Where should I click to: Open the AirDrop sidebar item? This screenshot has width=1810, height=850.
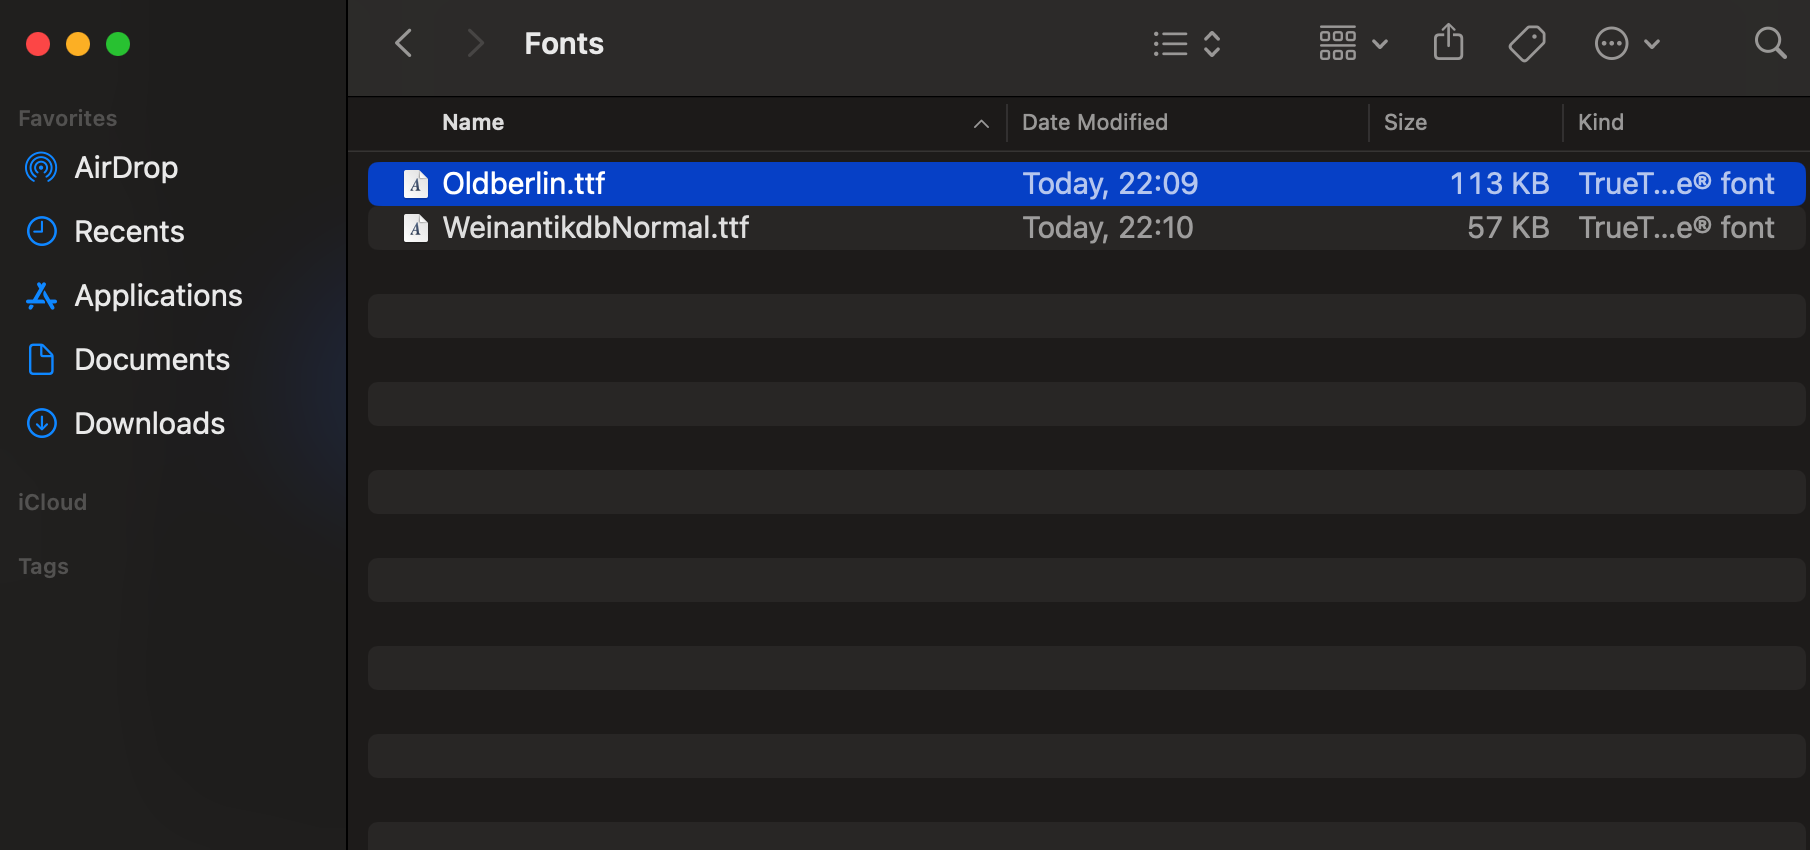[125, 167]
